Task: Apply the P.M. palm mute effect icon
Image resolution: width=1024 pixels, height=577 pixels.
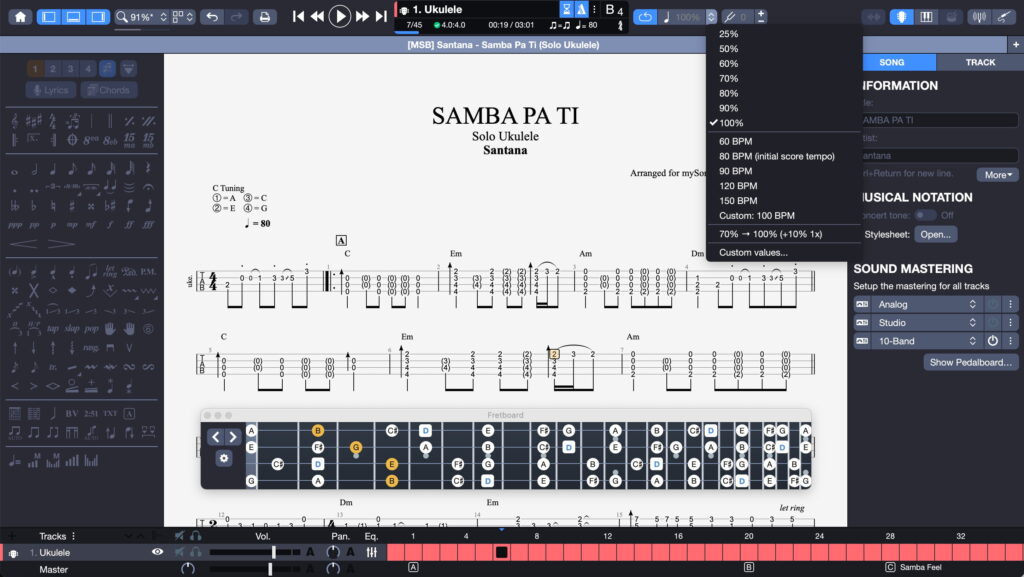Action: (148, 272)
